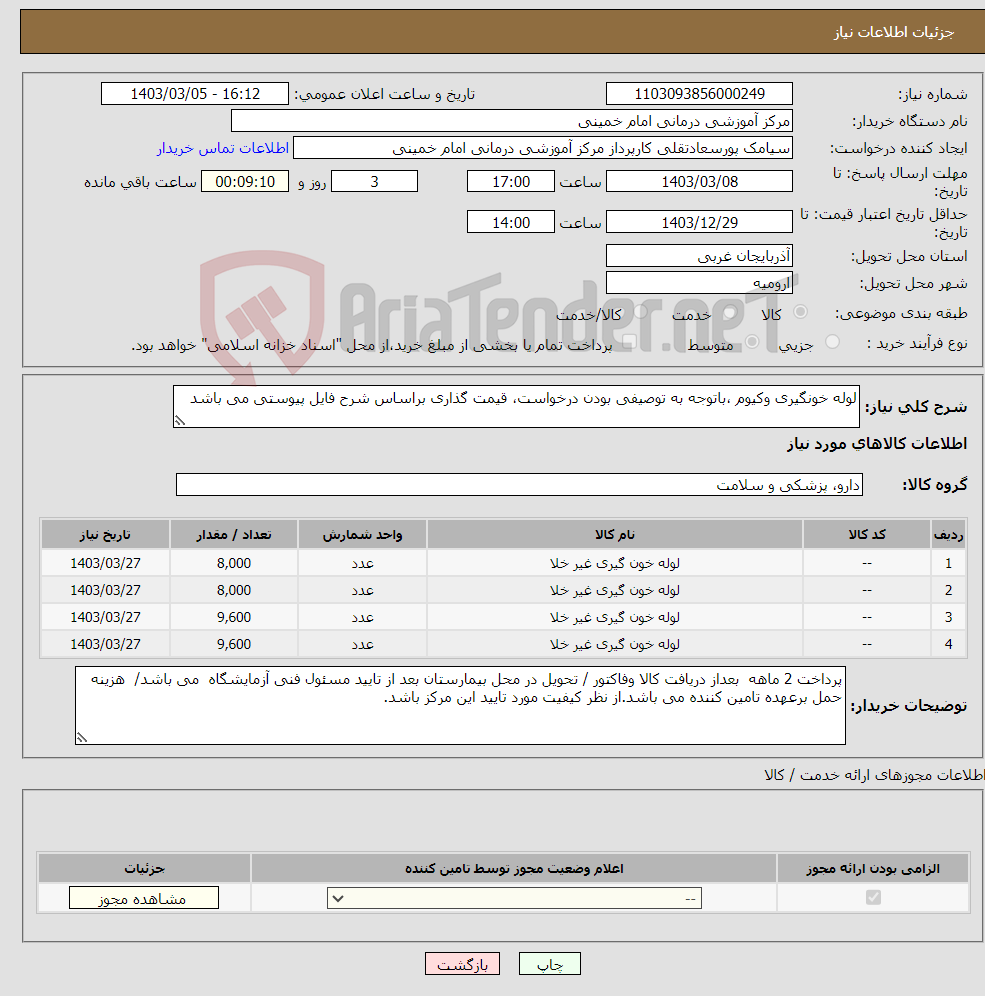Click need date 1403/03/27 in row 1
The height and width of the screenshot is (996, 985).
pos(105,563)
